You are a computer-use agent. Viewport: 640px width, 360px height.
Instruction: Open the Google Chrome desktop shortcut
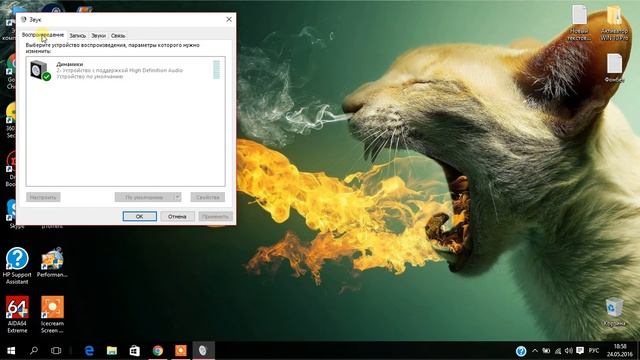10,71
